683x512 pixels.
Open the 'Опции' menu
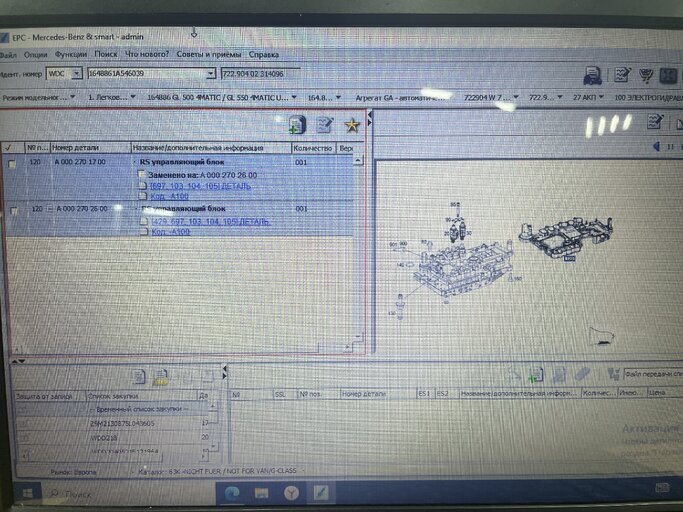(x=35, y=55)
